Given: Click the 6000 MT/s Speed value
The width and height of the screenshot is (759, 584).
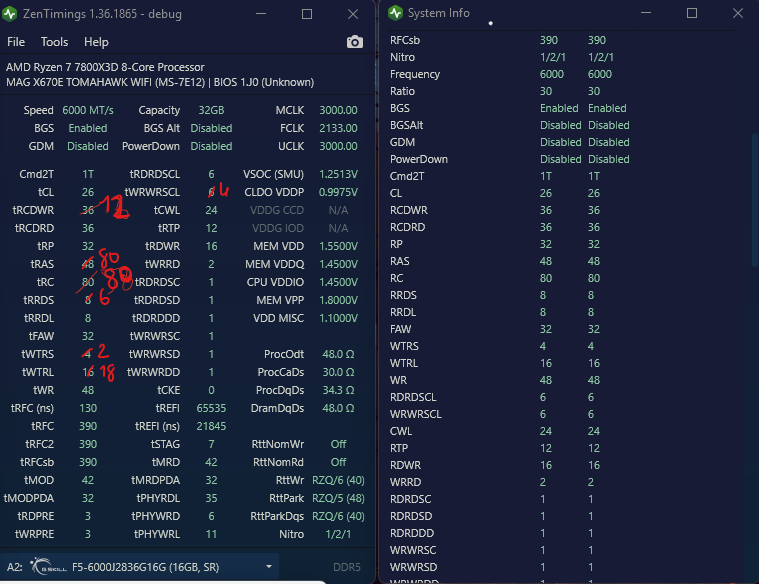Looking at the screenshot, I should (88, 110).
